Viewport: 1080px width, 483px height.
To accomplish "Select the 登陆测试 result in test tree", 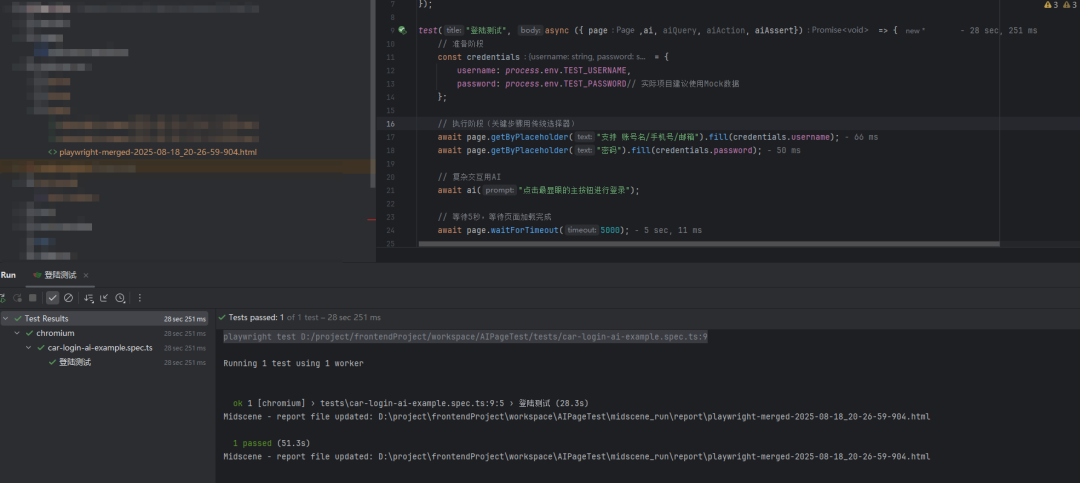I will click(x=74, y=362).
